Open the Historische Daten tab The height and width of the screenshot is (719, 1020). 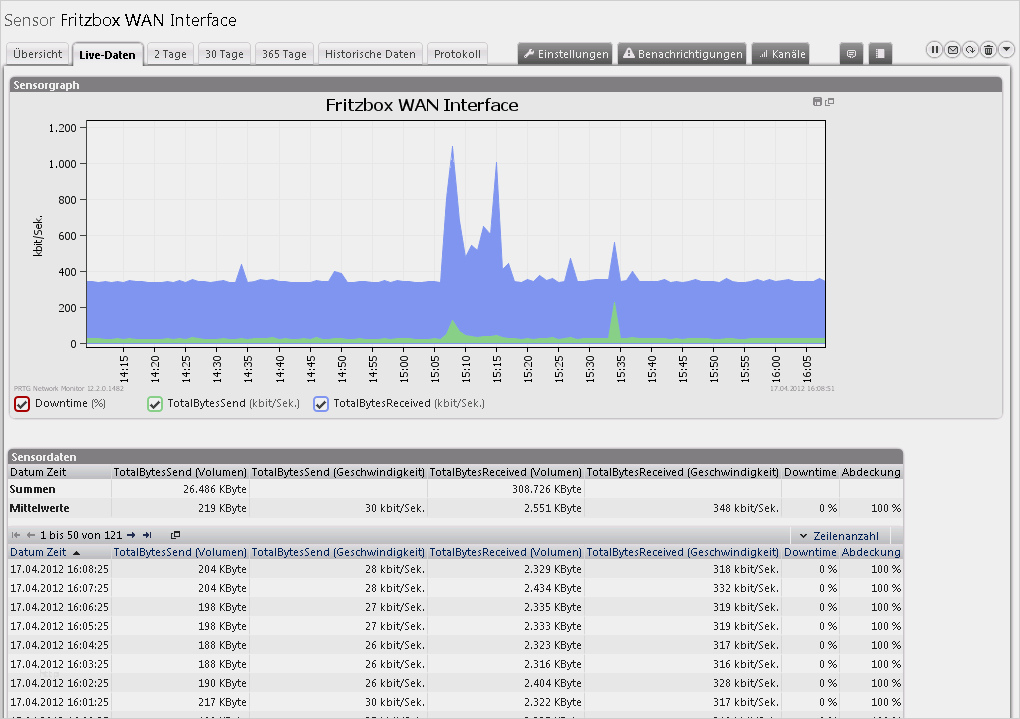[369, 54]
